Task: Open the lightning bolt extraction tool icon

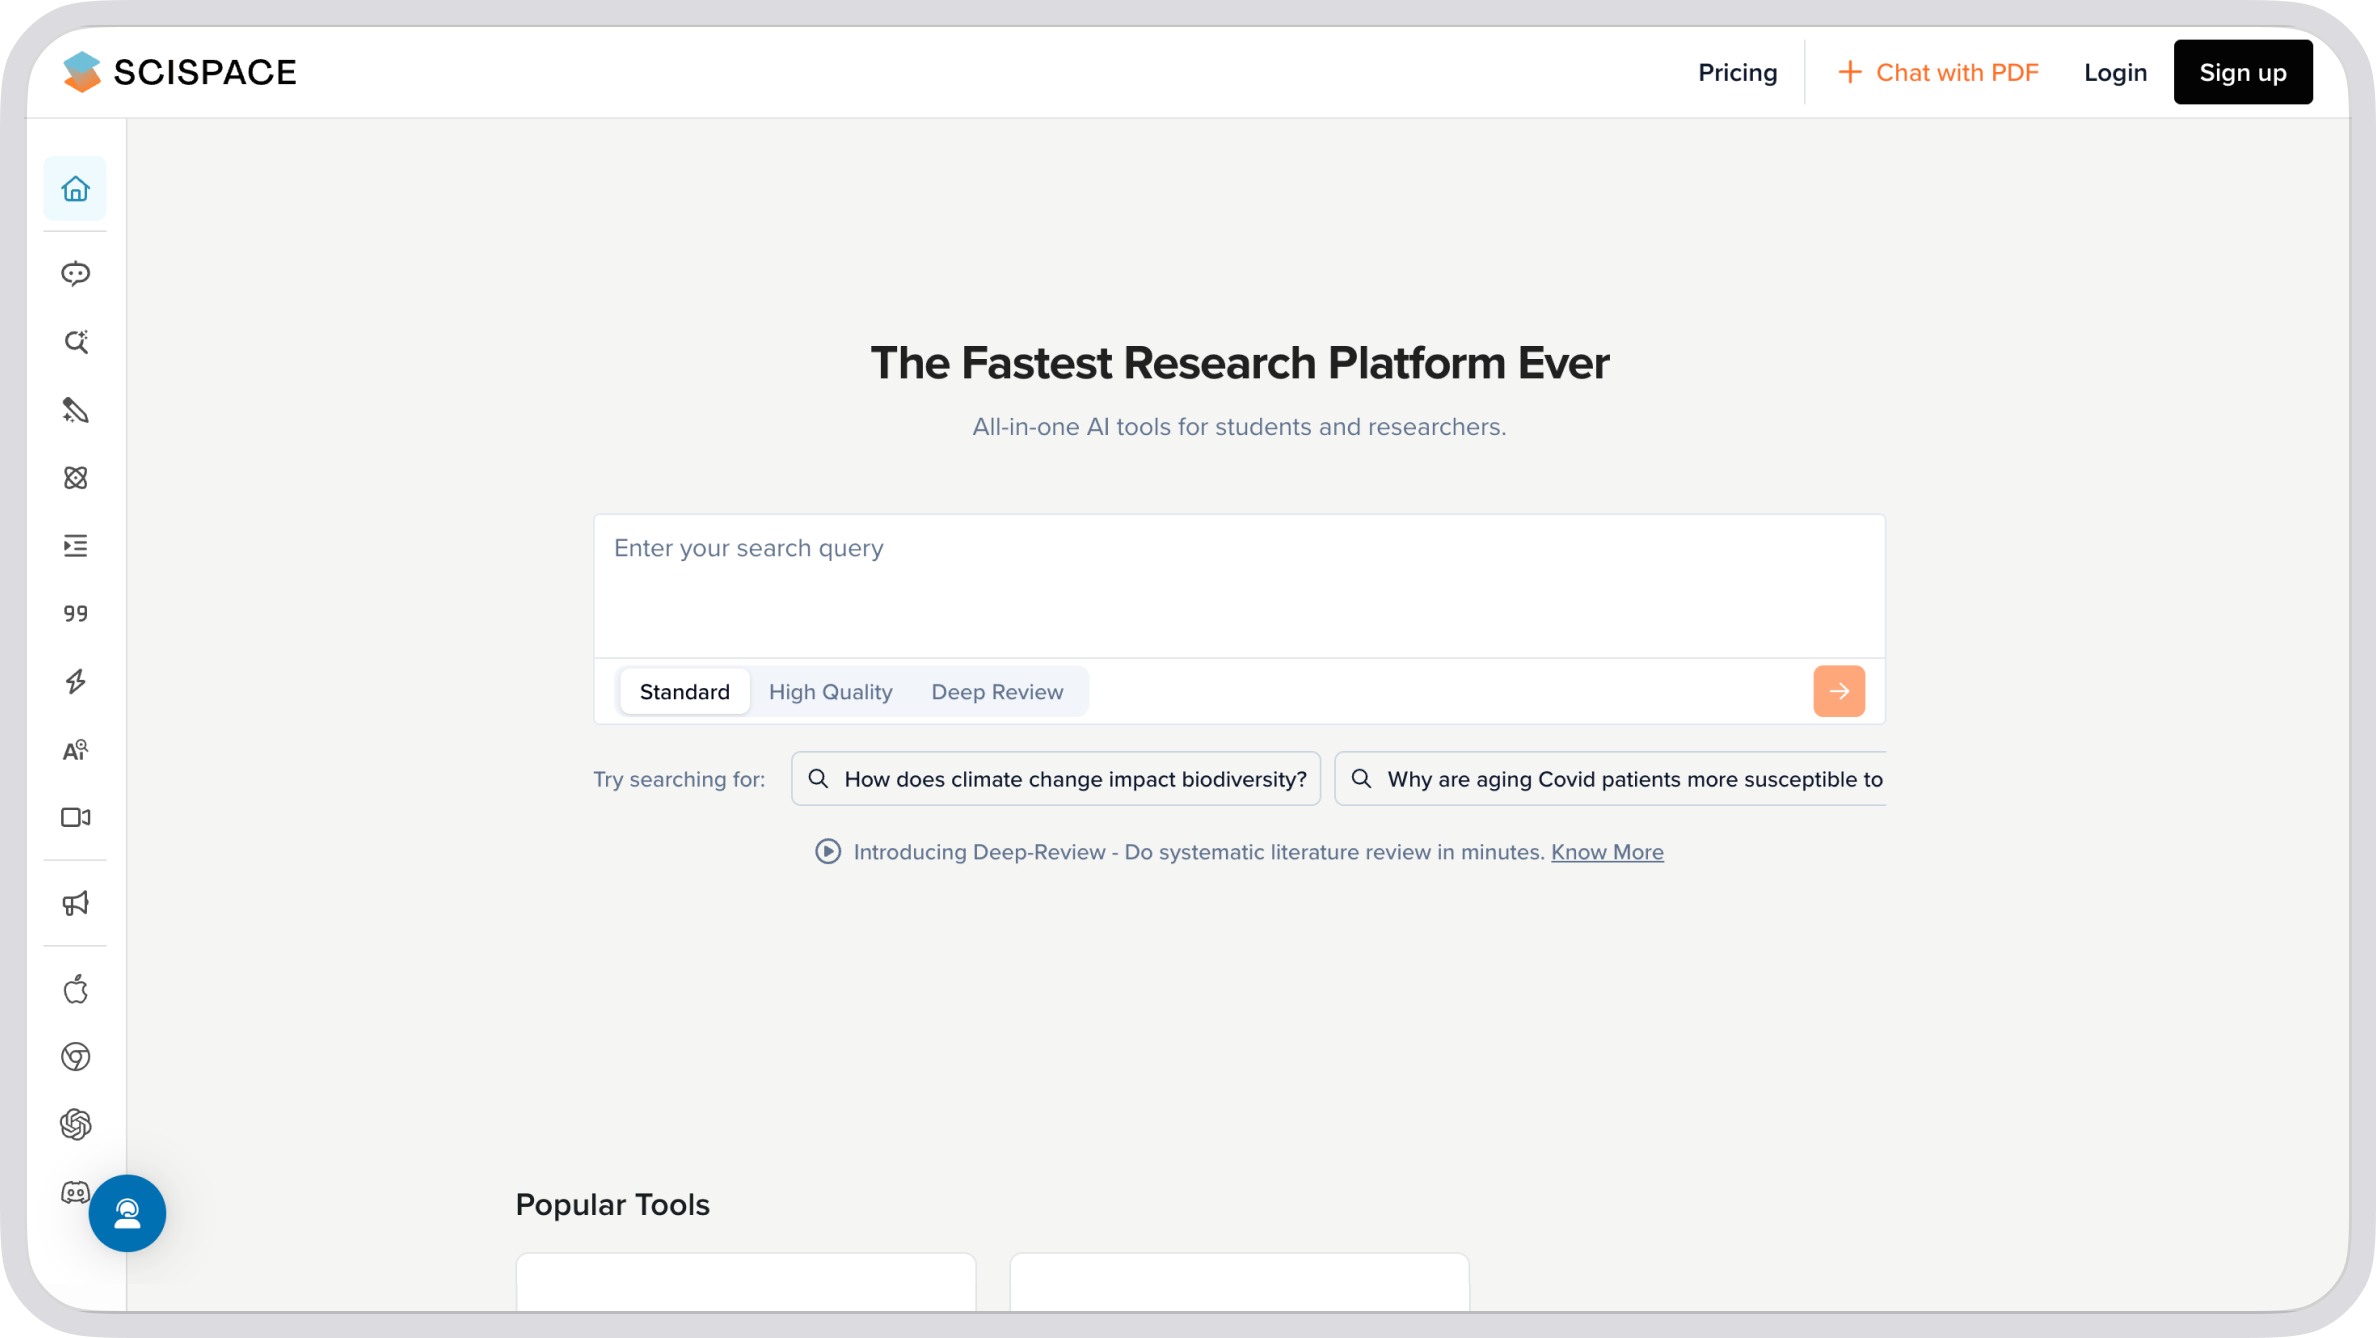Action: [75, 682]
